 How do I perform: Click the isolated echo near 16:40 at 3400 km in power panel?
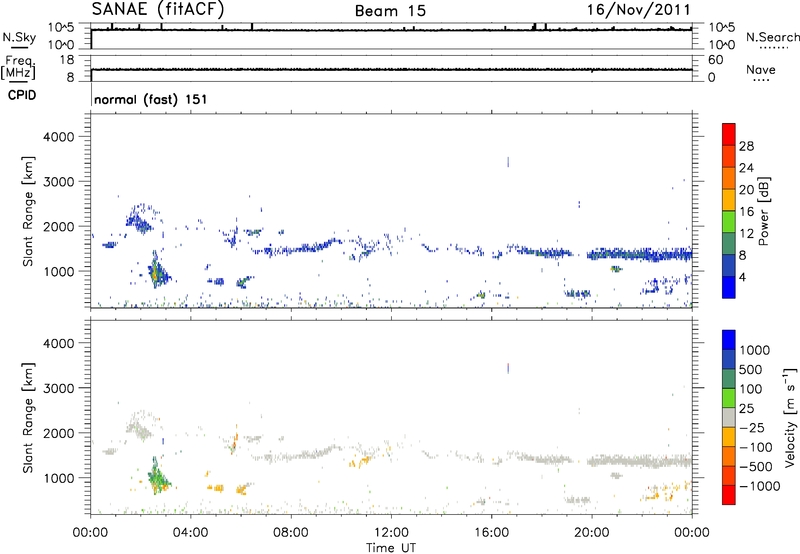pos(508,162)
